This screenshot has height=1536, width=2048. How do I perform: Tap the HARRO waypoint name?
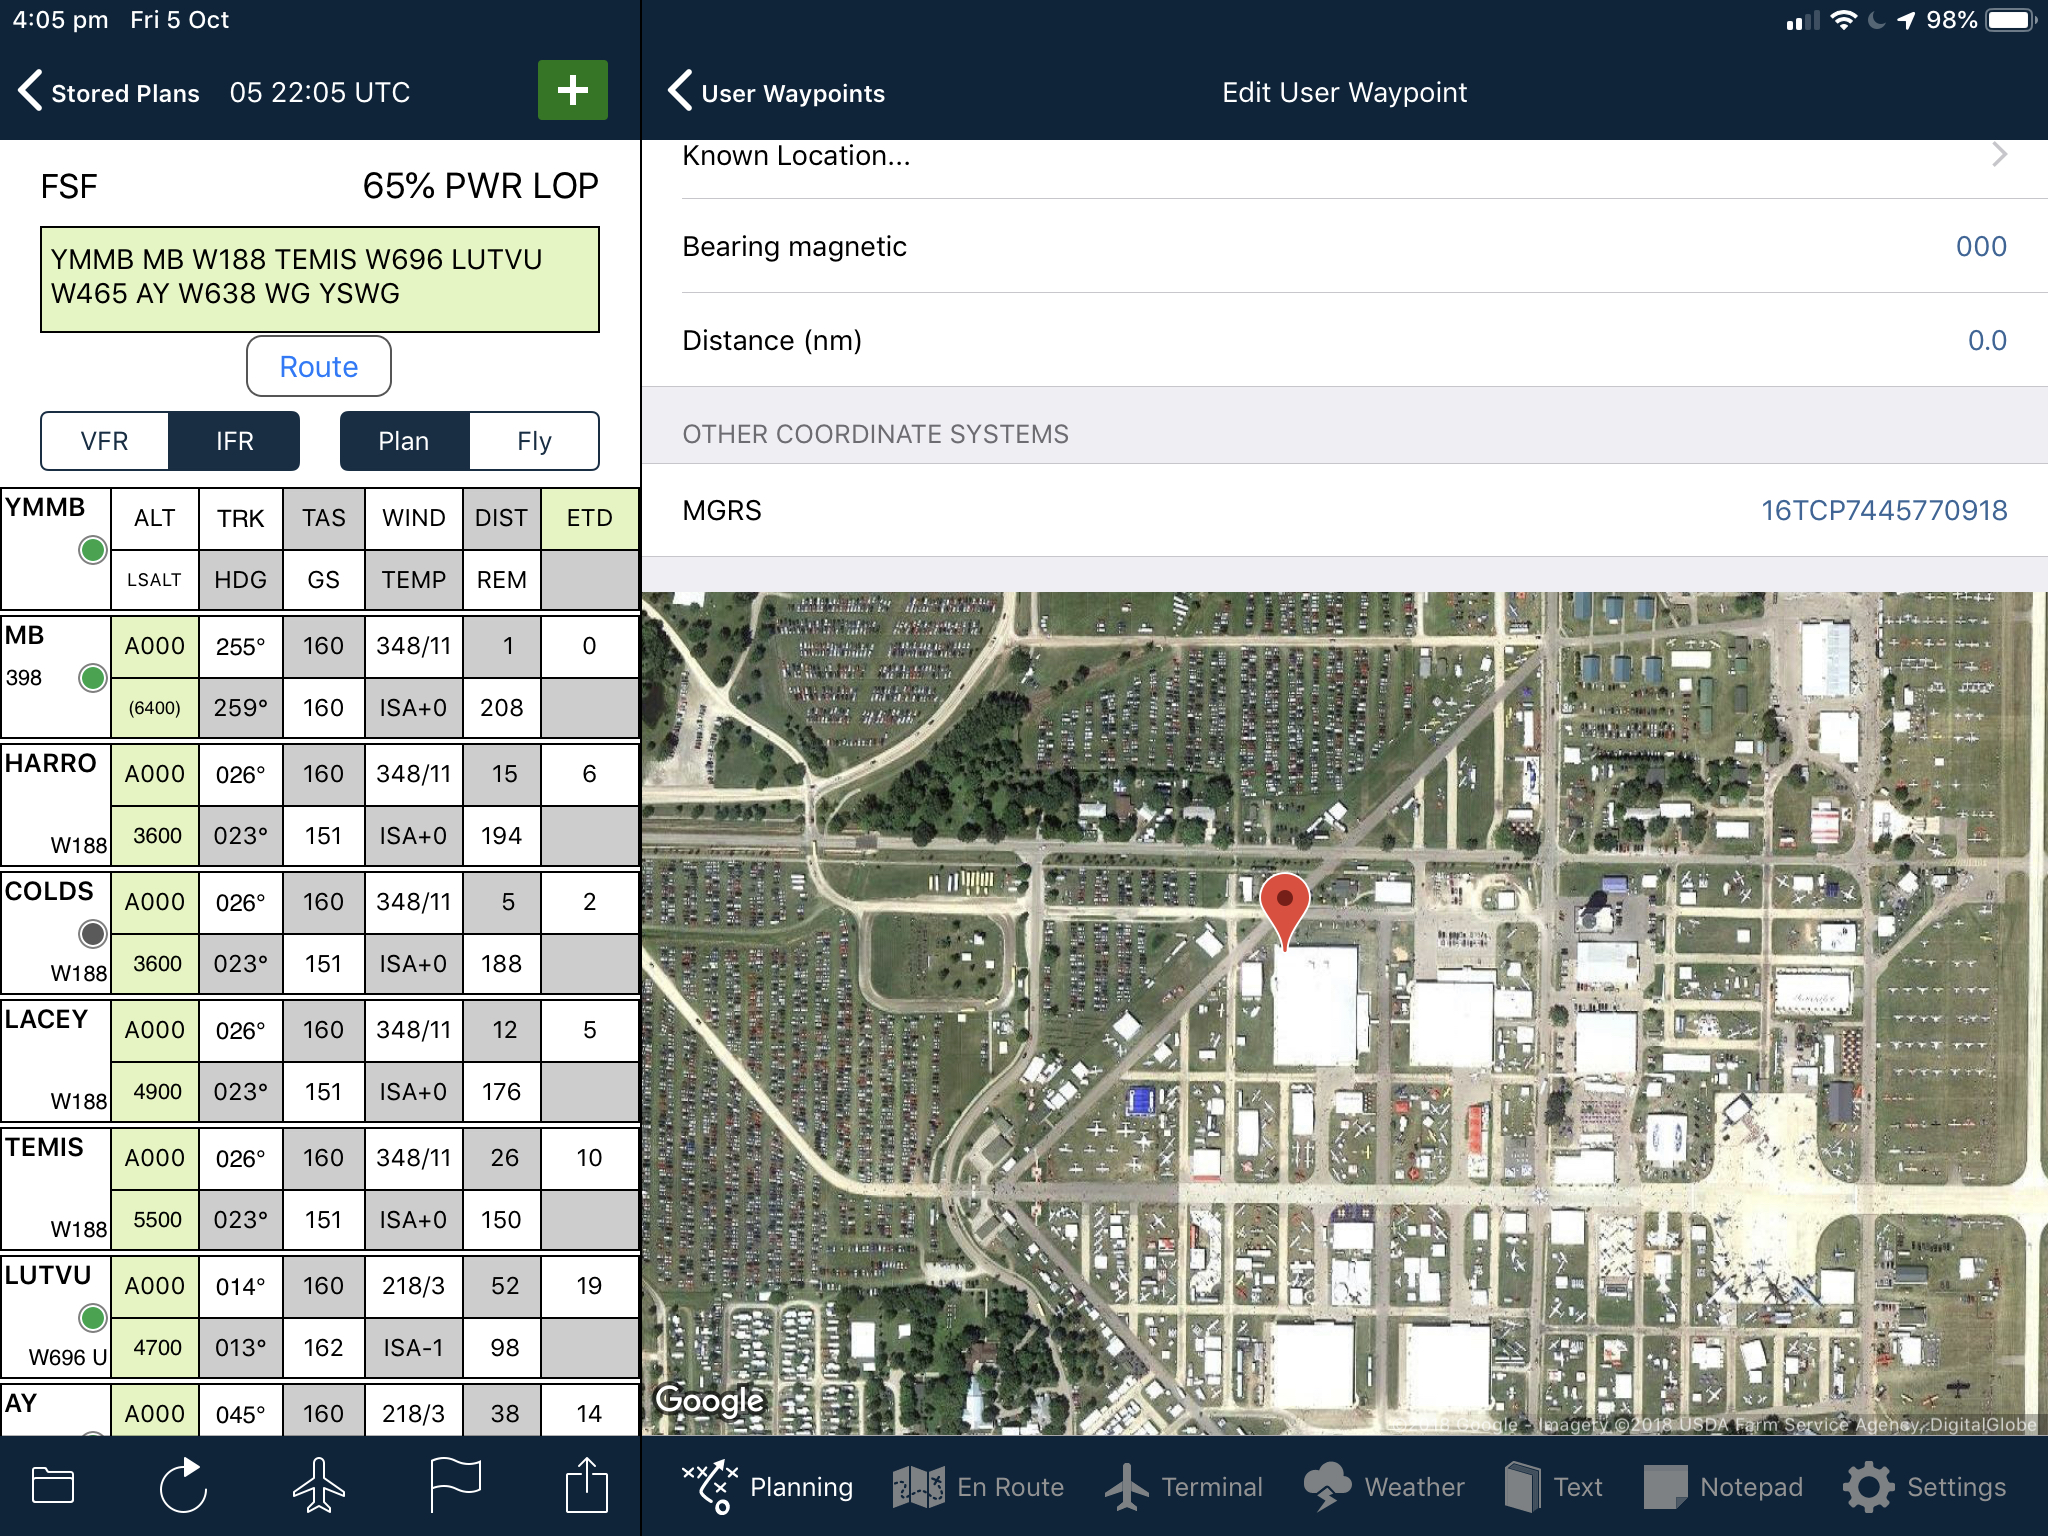coord(51,763)
